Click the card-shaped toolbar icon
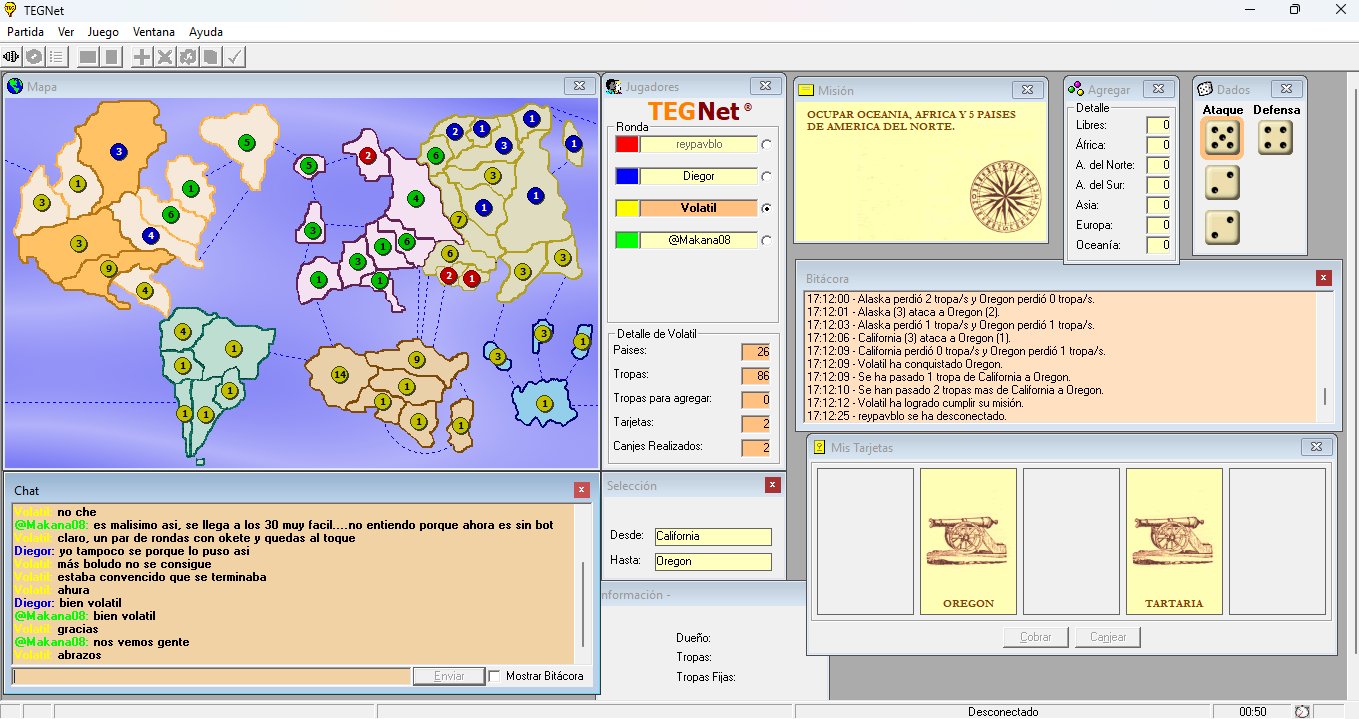This screenshot has width=1359, height=719. pos(211,57)
